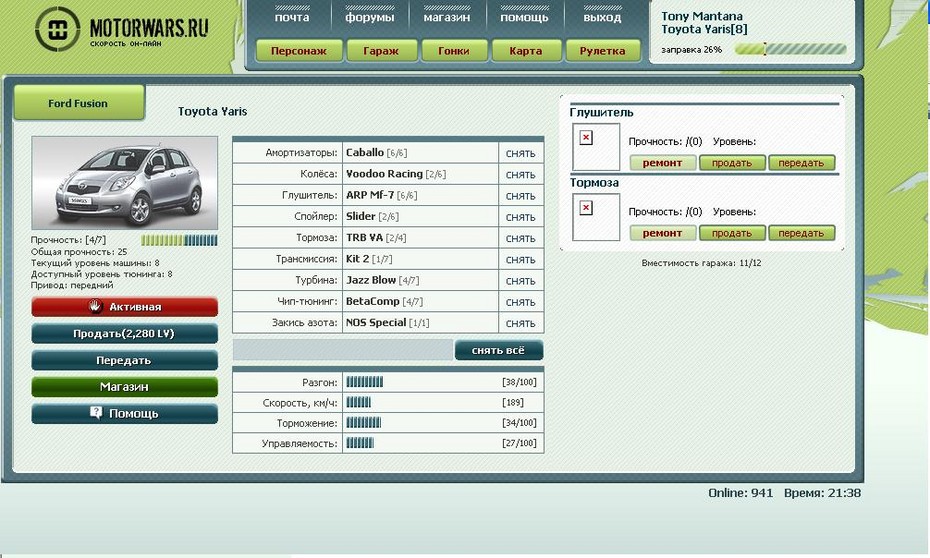Click передать for Тормоза part
Screen dimensions: 930x558
801,233
